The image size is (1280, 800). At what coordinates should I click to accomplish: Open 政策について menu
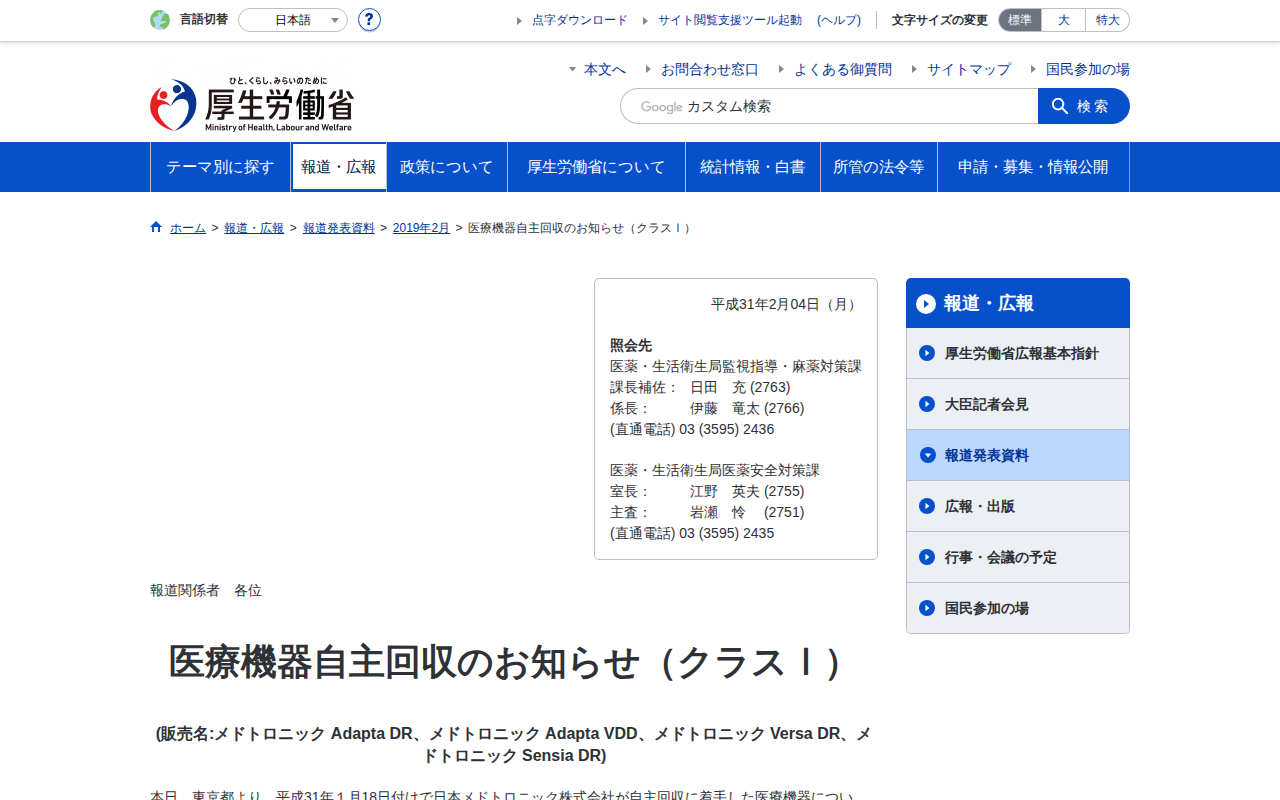[447, 167]
